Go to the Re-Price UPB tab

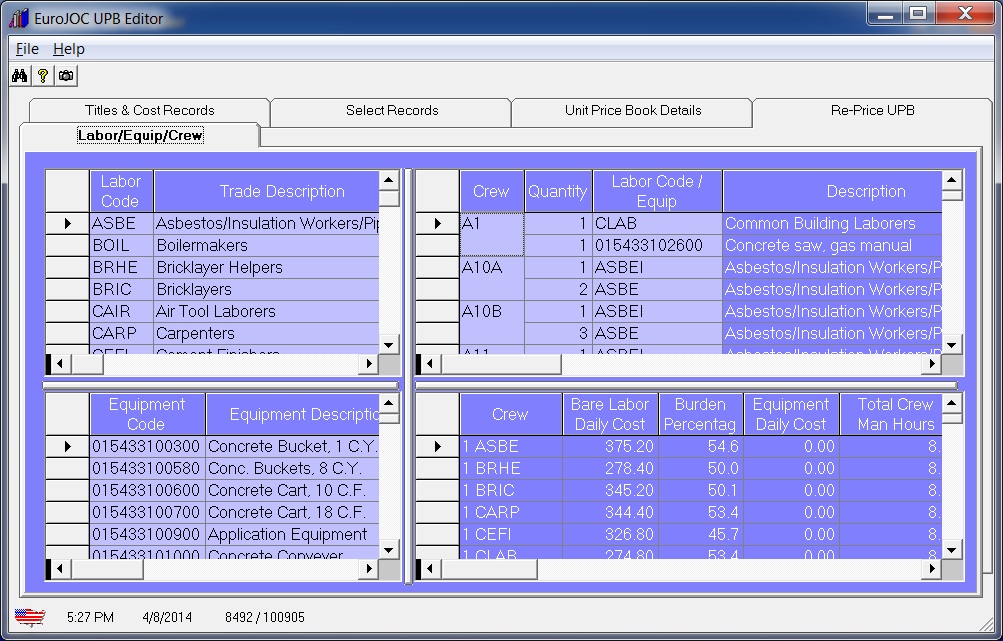pyautogui.click(x=872, y=111)
